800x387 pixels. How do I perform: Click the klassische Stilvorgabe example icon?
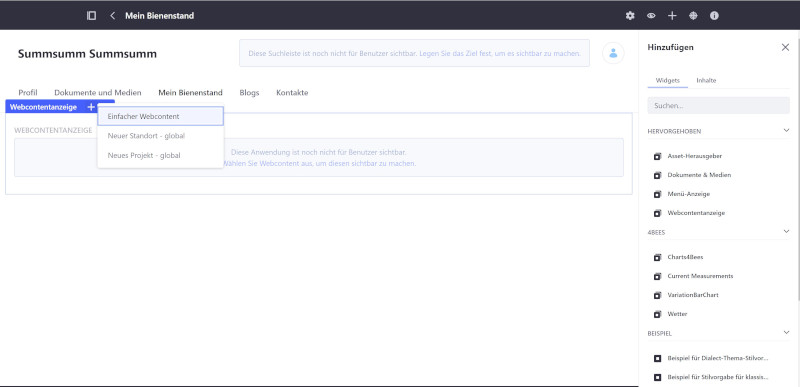pos(657,377)
